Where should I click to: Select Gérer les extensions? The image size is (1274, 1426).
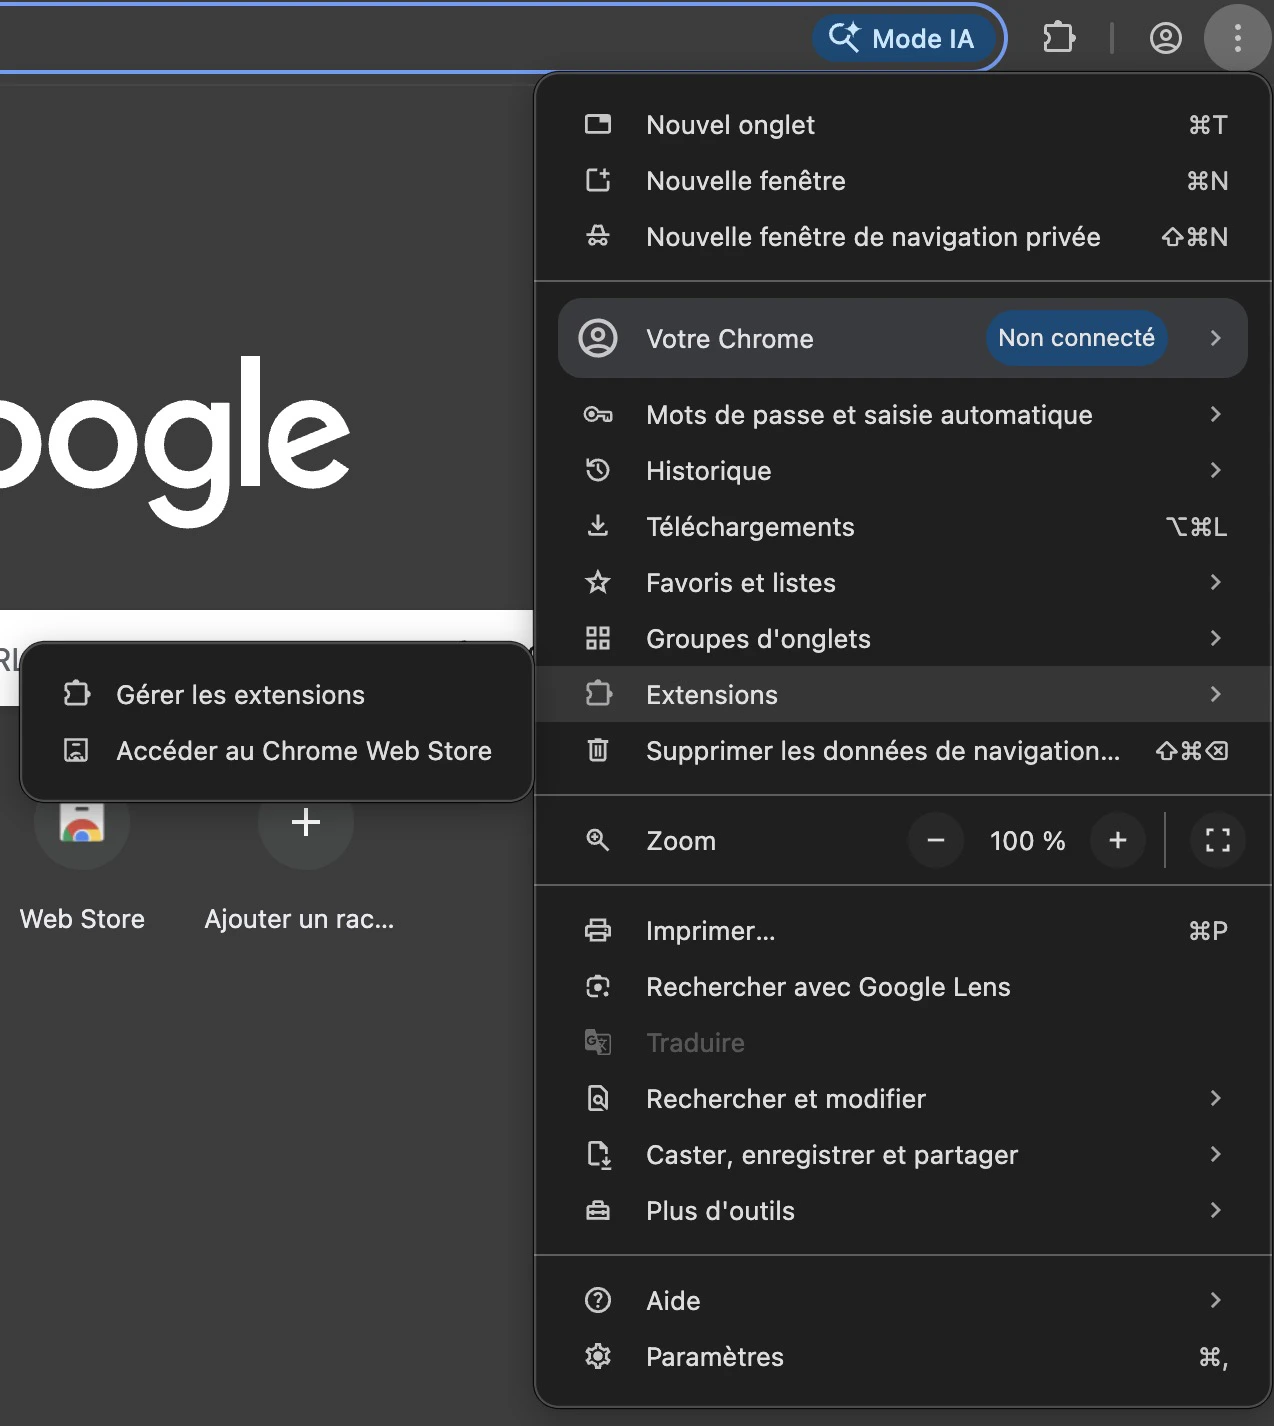pyautogui.click(x=276, y=694)
